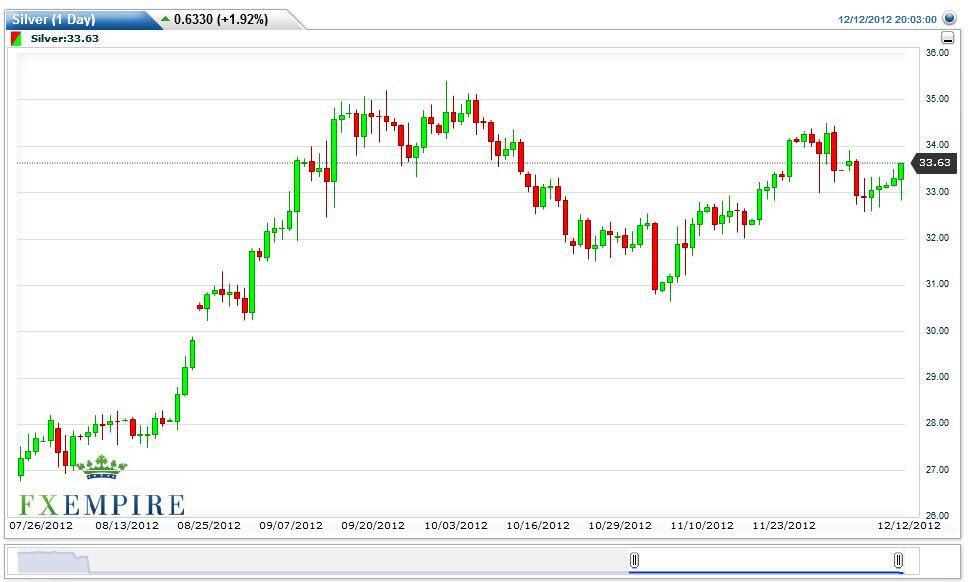Image resolution: width=971 pixels, height=582 pixels.
Task: Collapse the chart panel with minus button
Action: [947, 38]
